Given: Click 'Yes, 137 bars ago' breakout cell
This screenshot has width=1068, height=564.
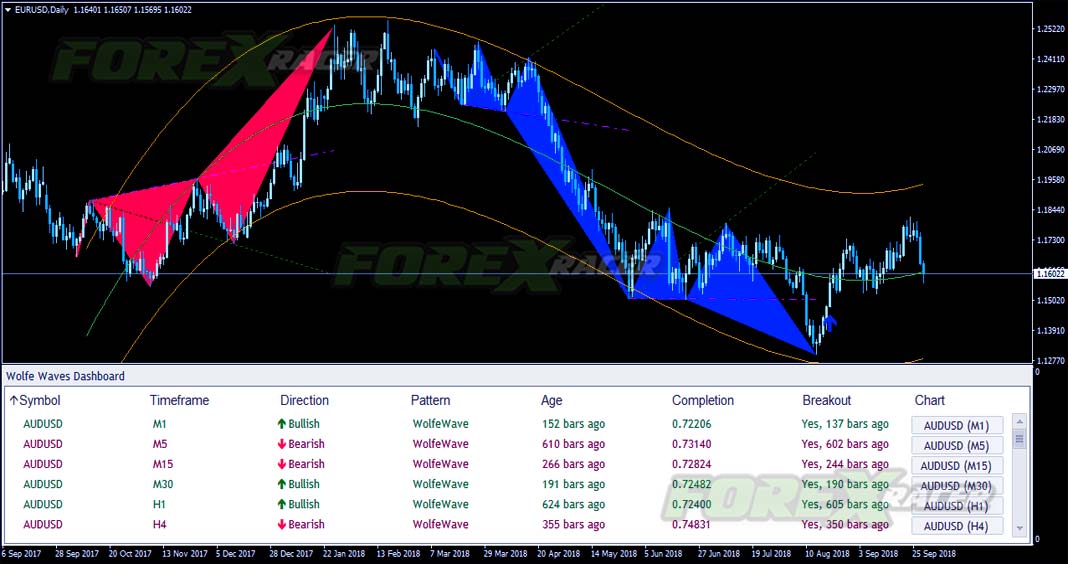Looking at the screenshot, I should pyautogui.click(x=845, y=424).
